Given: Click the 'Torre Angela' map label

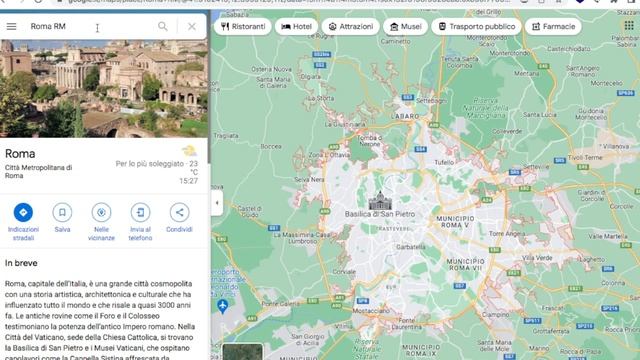Looking at the screenshot, I should [x=507, y=234].
